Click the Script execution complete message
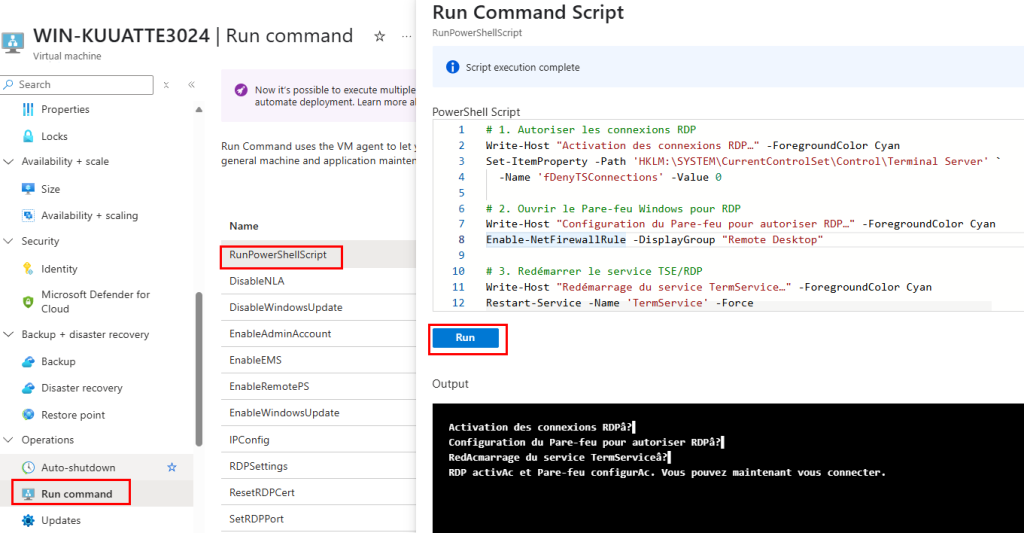Screen dimensions: 1024x533 pos(522,67)
